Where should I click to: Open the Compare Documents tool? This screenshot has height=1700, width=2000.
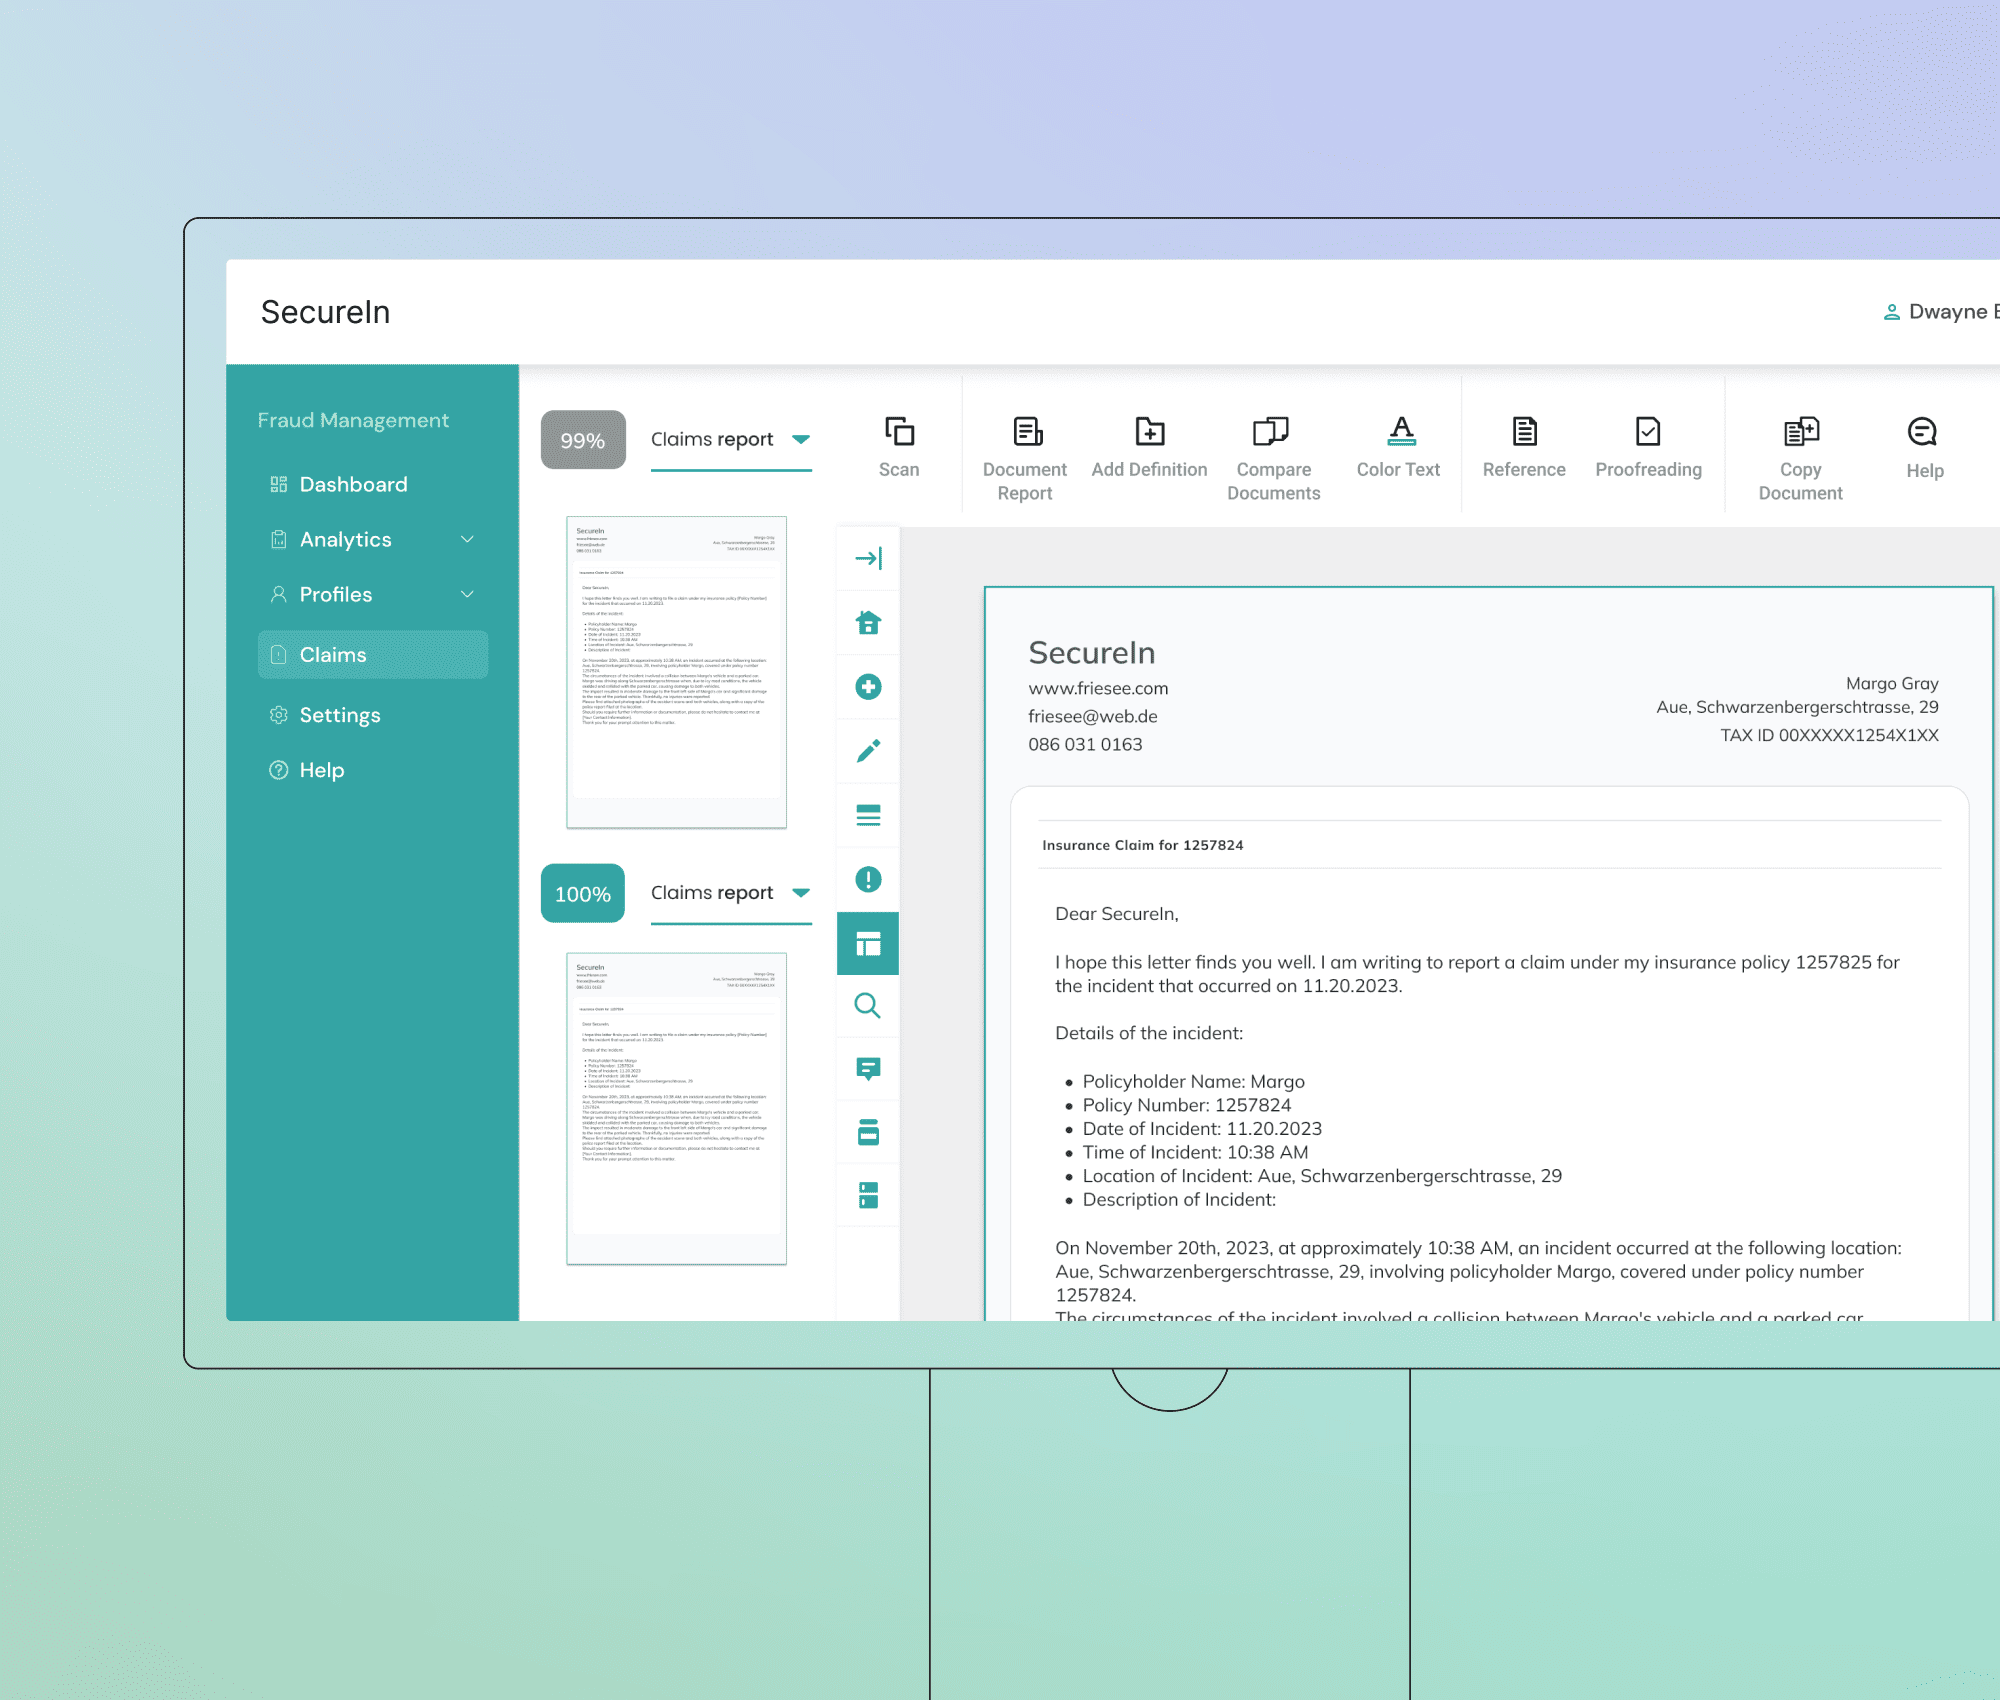click(1272, 432)
